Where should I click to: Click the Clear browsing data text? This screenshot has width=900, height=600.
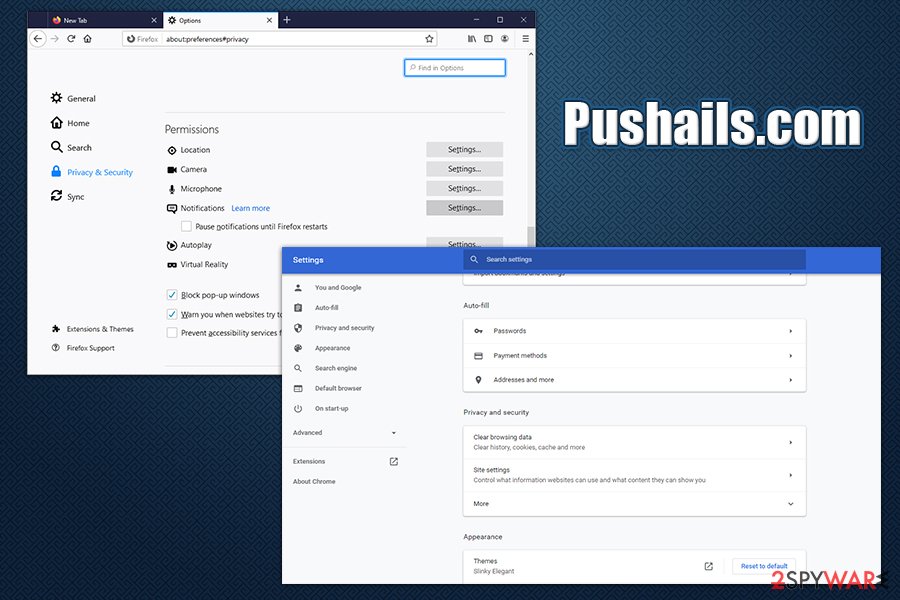pyautogui.click(x=502, y=437)
